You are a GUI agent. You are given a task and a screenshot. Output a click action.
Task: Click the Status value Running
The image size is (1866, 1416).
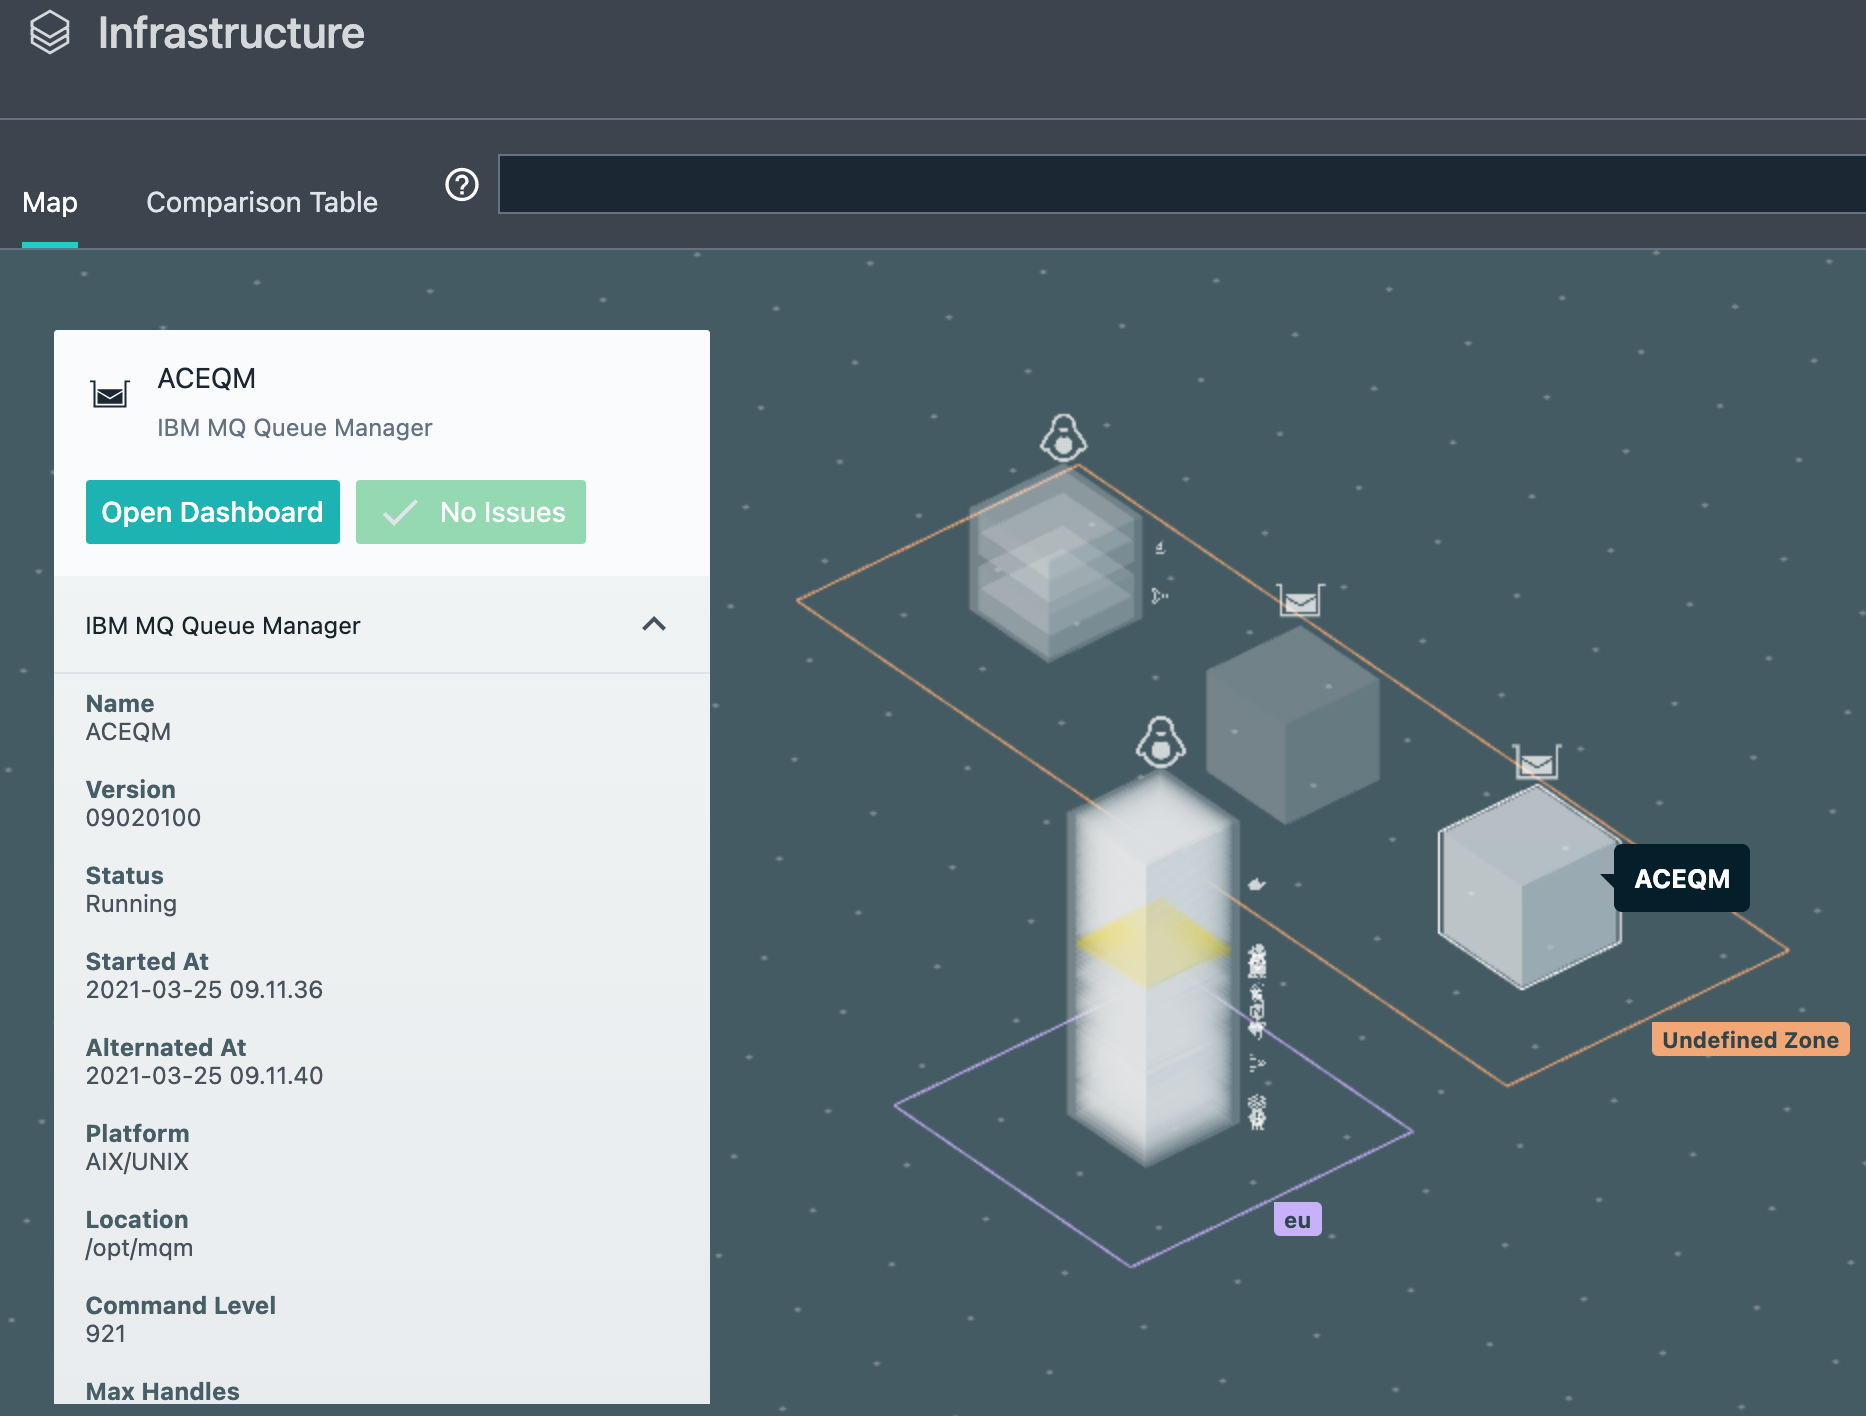tap(131, 904)
